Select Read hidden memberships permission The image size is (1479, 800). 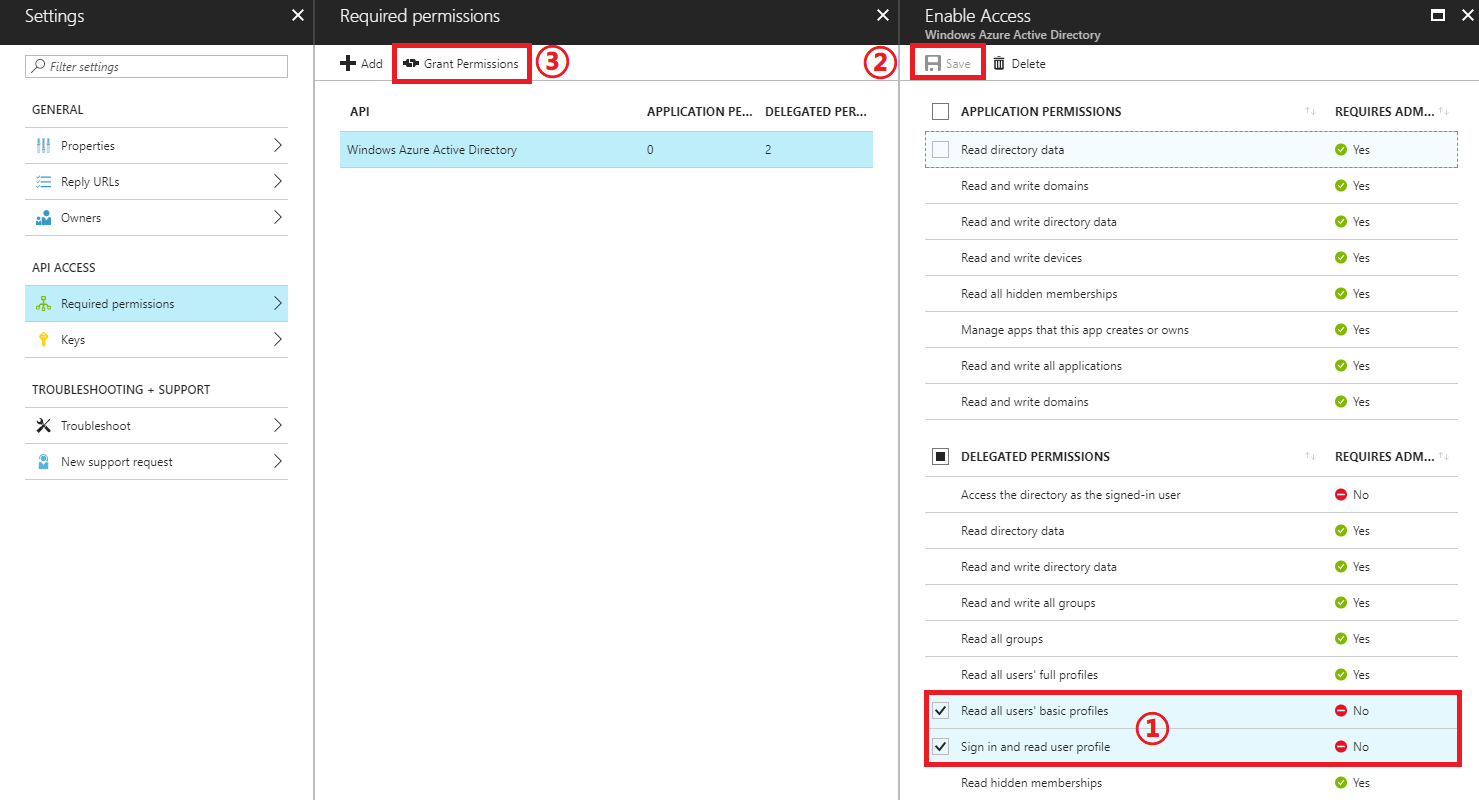click(1191, 783)
